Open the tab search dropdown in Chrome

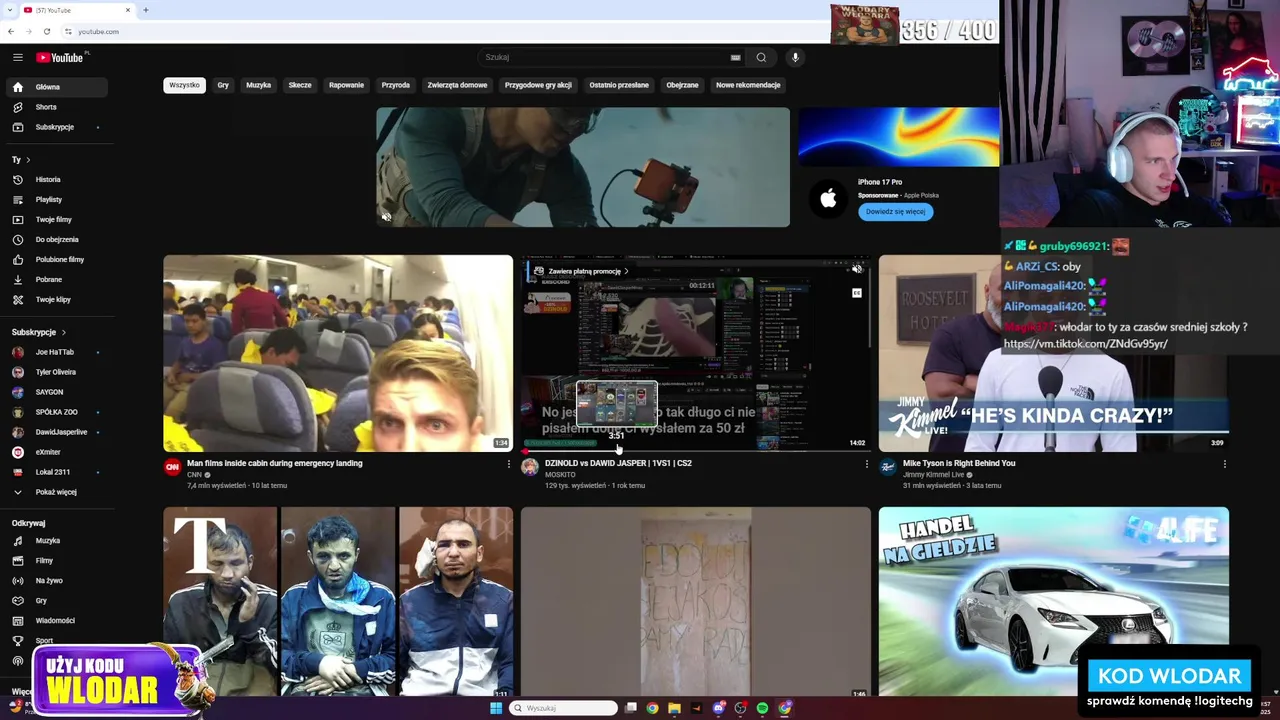click(10, 10)
